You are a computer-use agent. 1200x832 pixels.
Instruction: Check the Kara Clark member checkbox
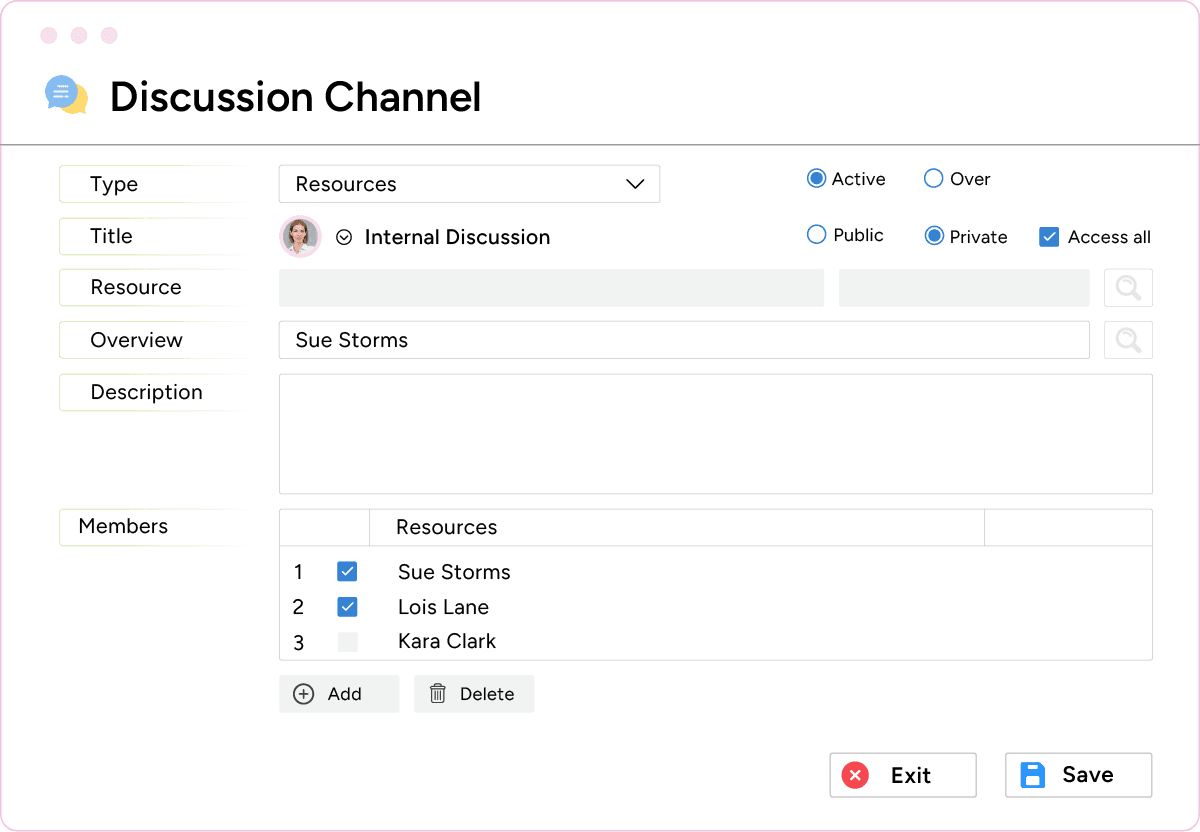pyautogui.click(x=347, y=642)
